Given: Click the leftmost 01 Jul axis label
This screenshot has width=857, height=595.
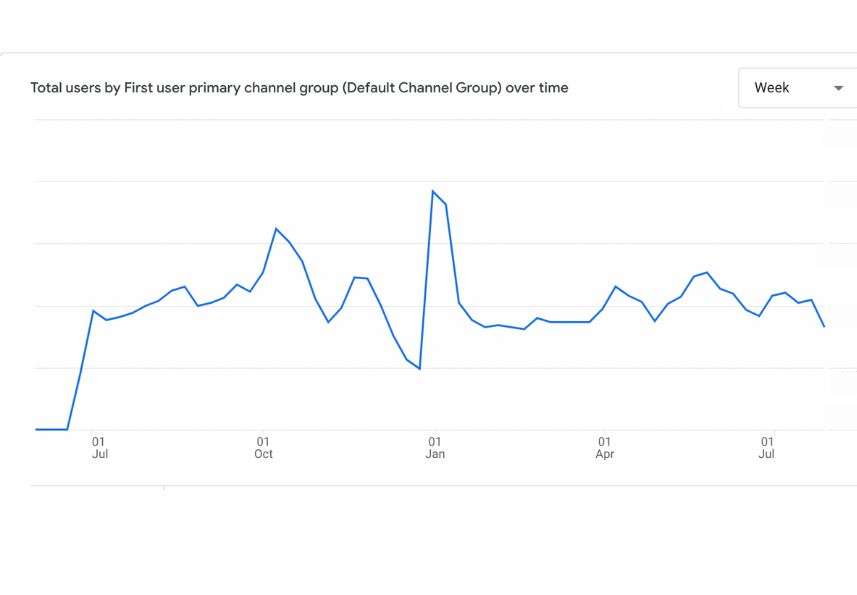Looking at the screenshot, I should (x=99, y=447).
